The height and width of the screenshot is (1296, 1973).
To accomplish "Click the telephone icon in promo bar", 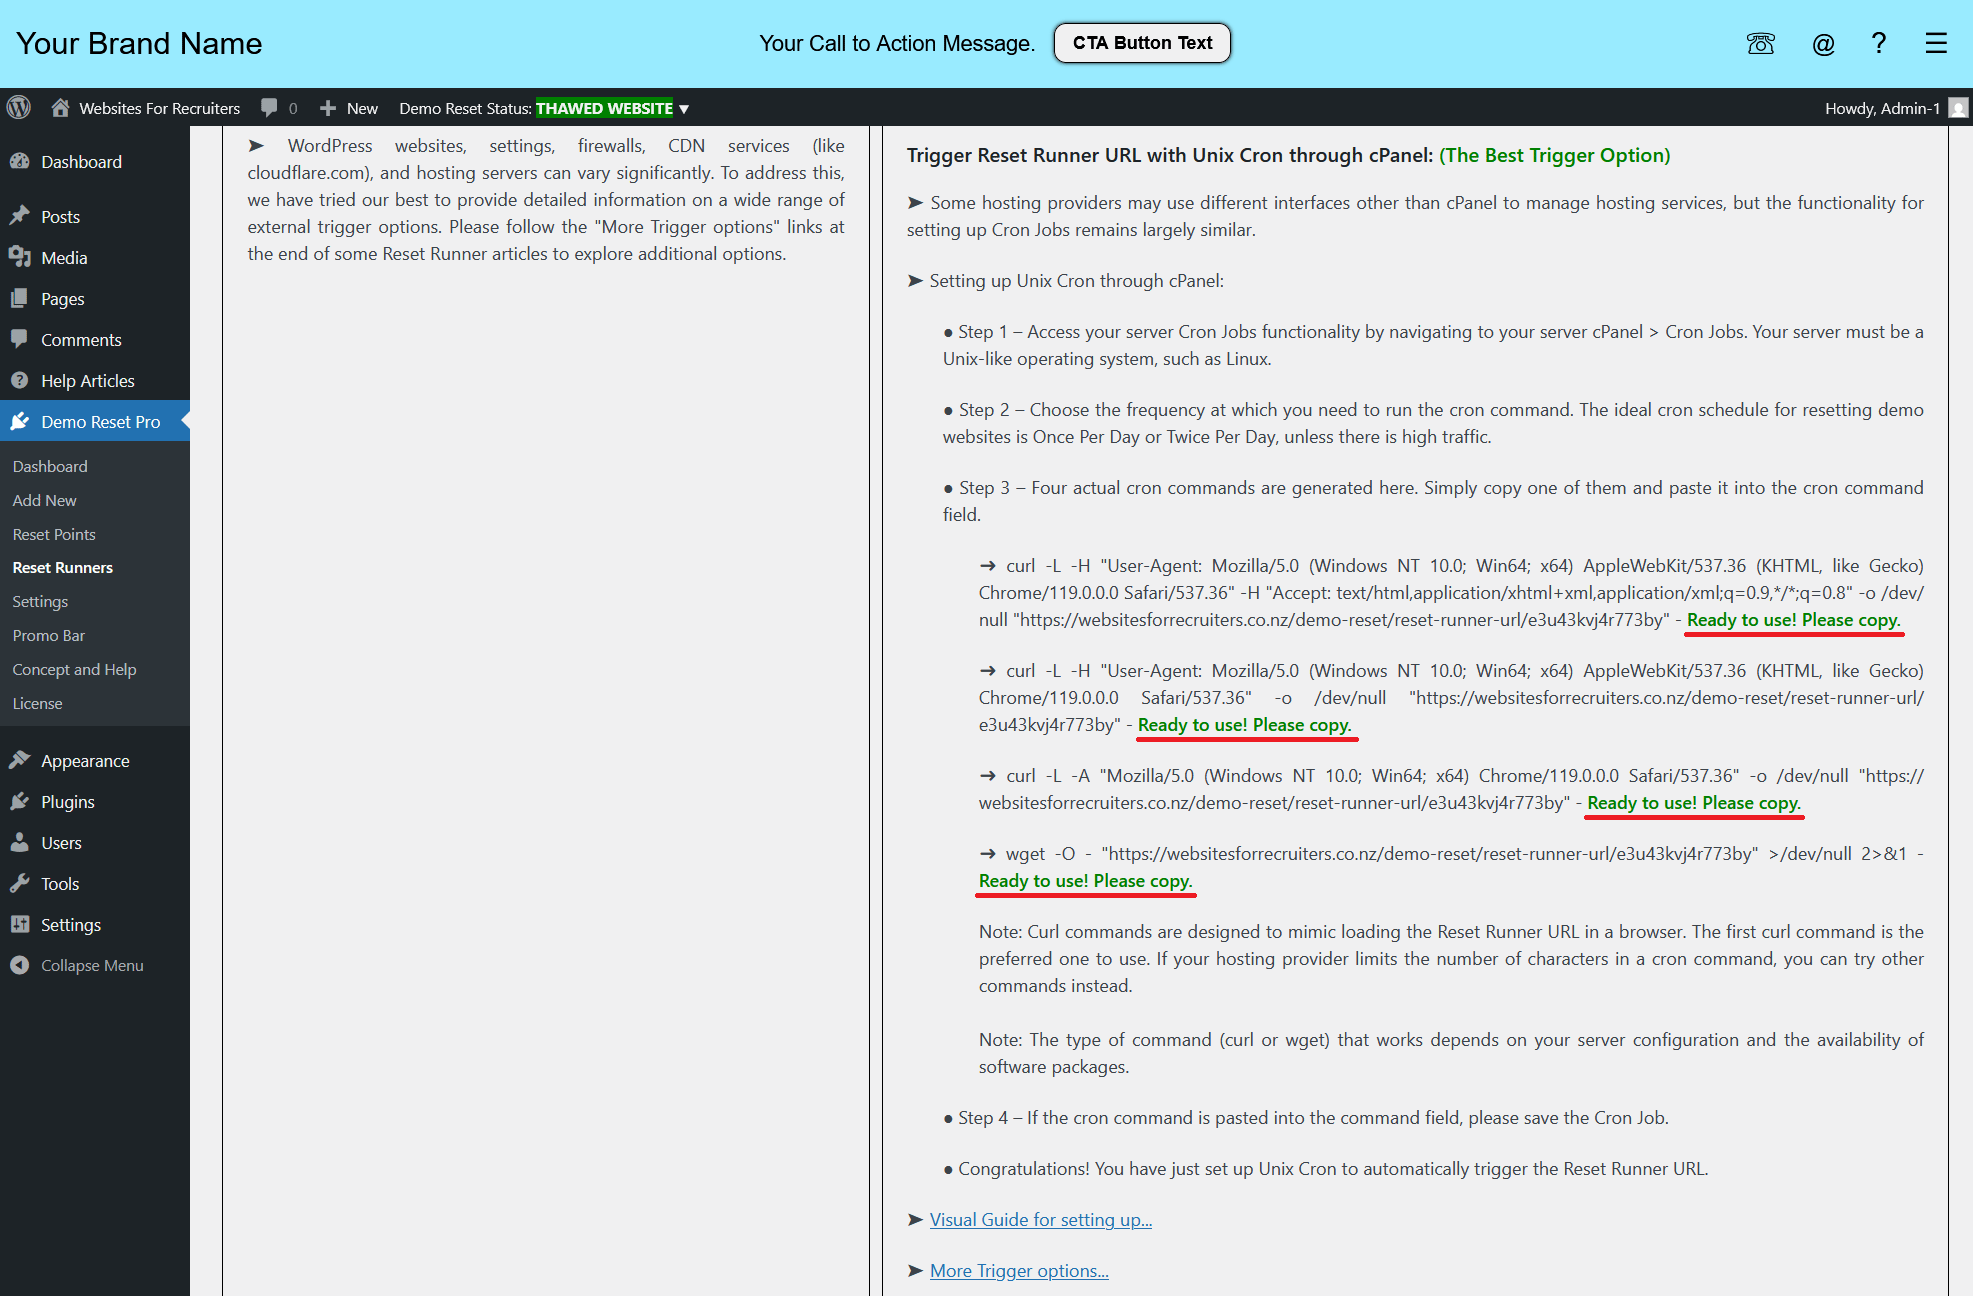I will tap(1761, 44).
